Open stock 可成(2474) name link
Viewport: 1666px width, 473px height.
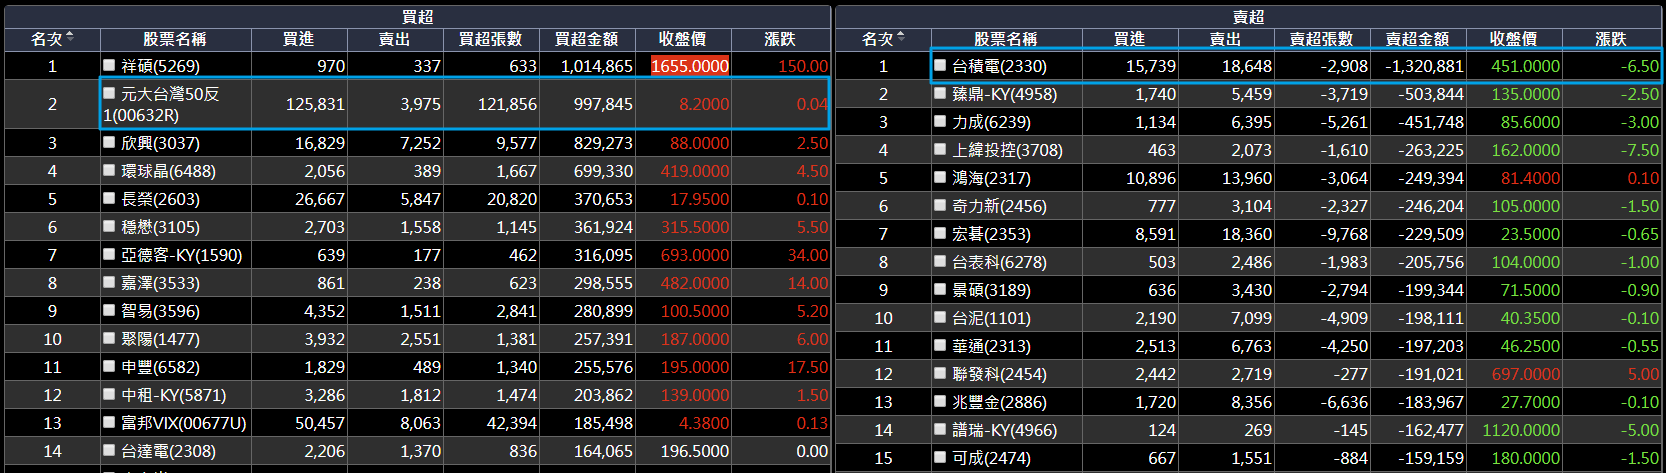(991, 458)
